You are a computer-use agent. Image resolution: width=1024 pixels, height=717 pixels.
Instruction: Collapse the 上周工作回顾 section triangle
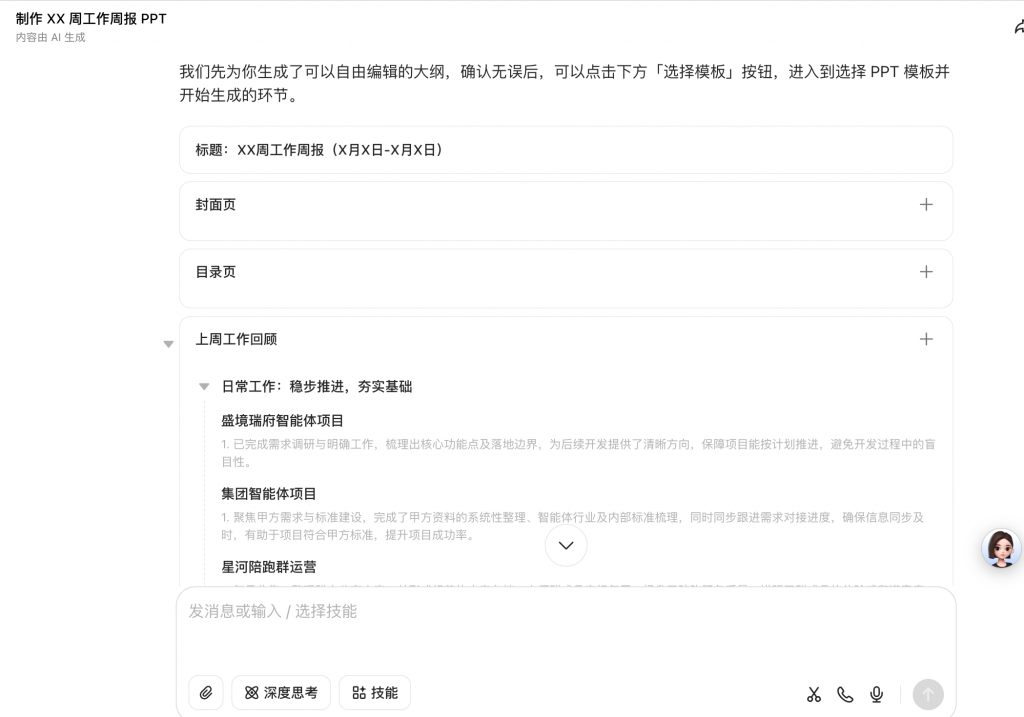tap(168, 343)
